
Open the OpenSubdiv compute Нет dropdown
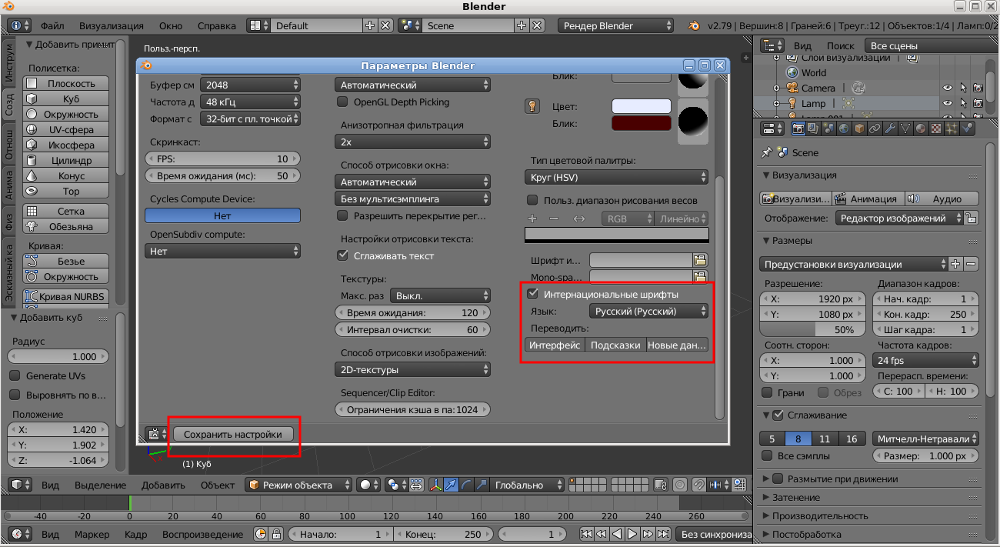(223, 251)
